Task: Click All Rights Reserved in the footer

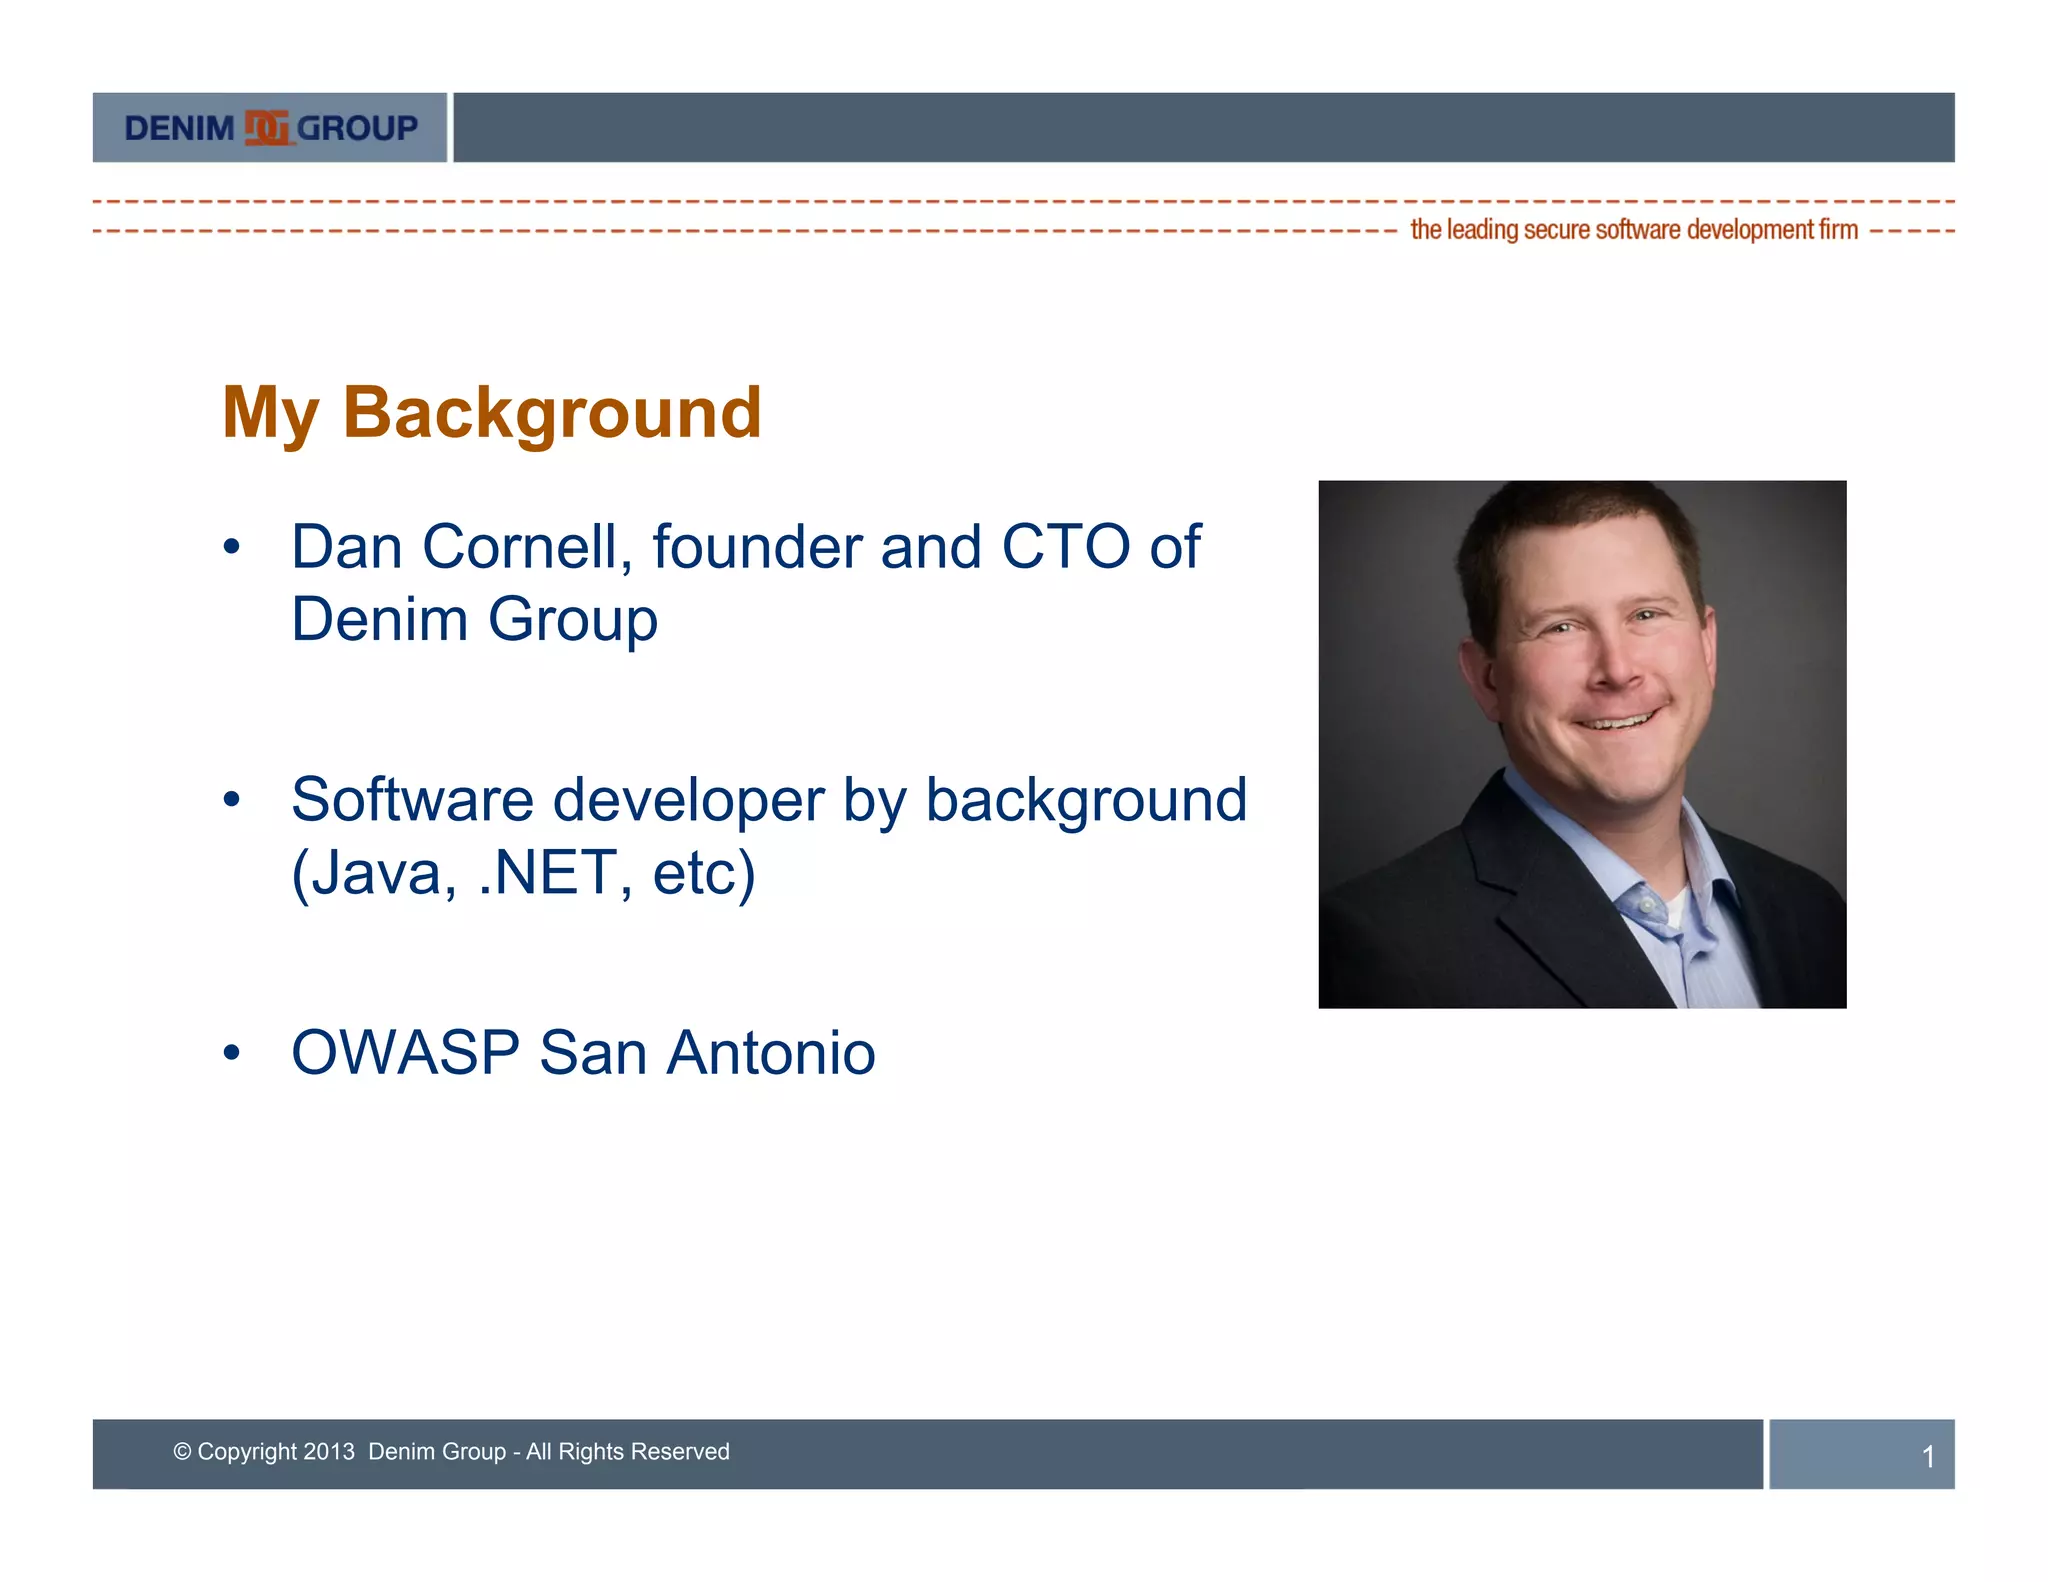Action: 628,1451
